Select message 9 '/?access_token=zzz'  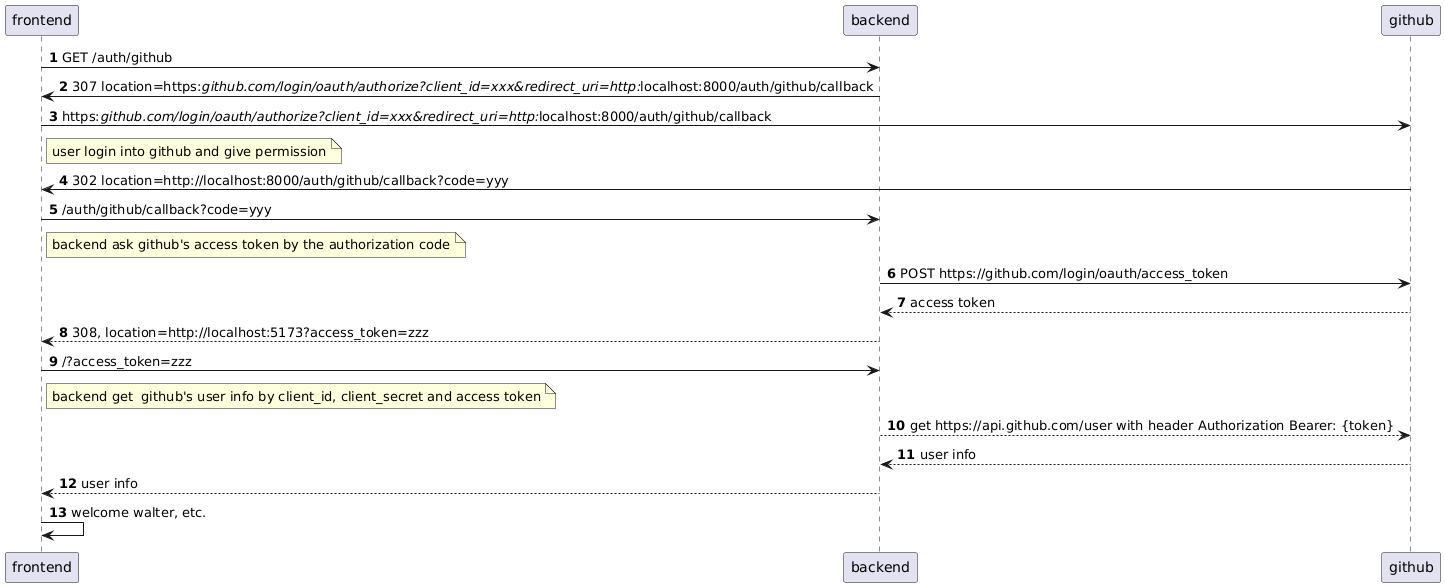pyautogui.click(x=120, y=361)
